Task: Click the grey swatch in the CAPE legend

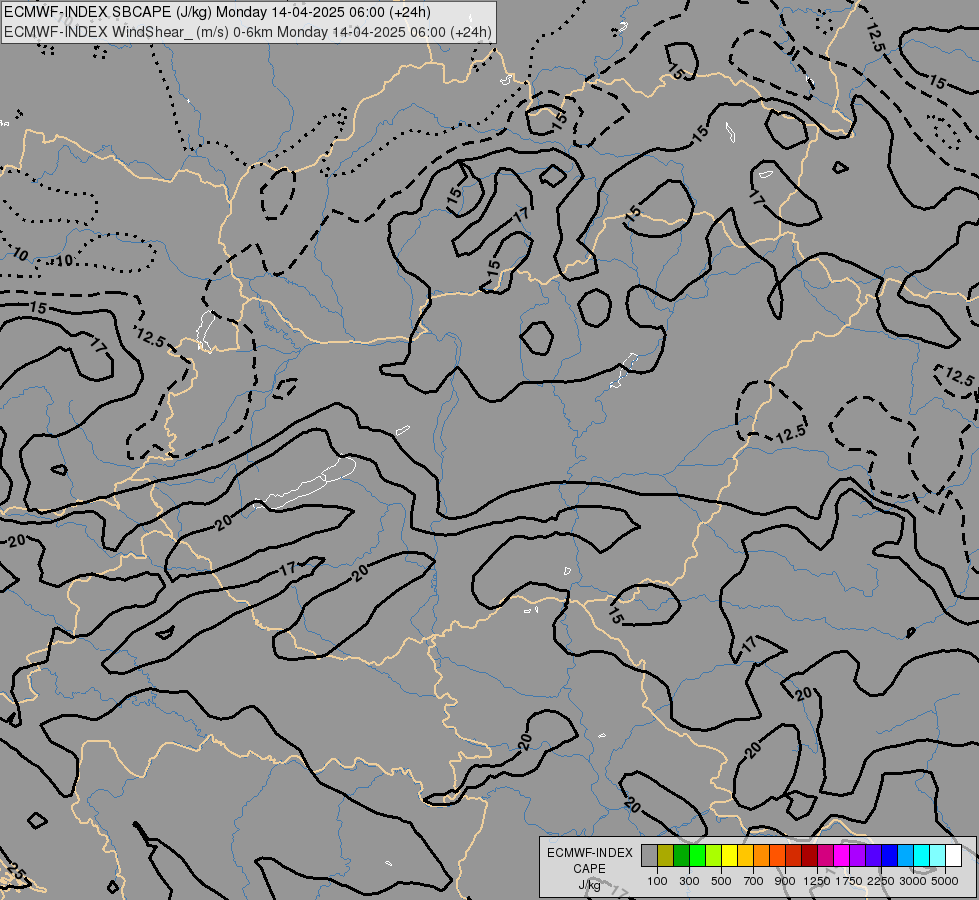Action: click(649, 856)
